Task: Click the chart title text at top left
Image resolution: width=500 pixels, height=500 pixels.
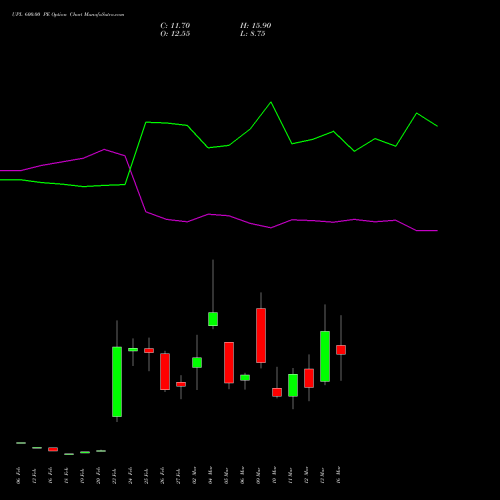Action: pyautogui.click(x=68, y=15)
